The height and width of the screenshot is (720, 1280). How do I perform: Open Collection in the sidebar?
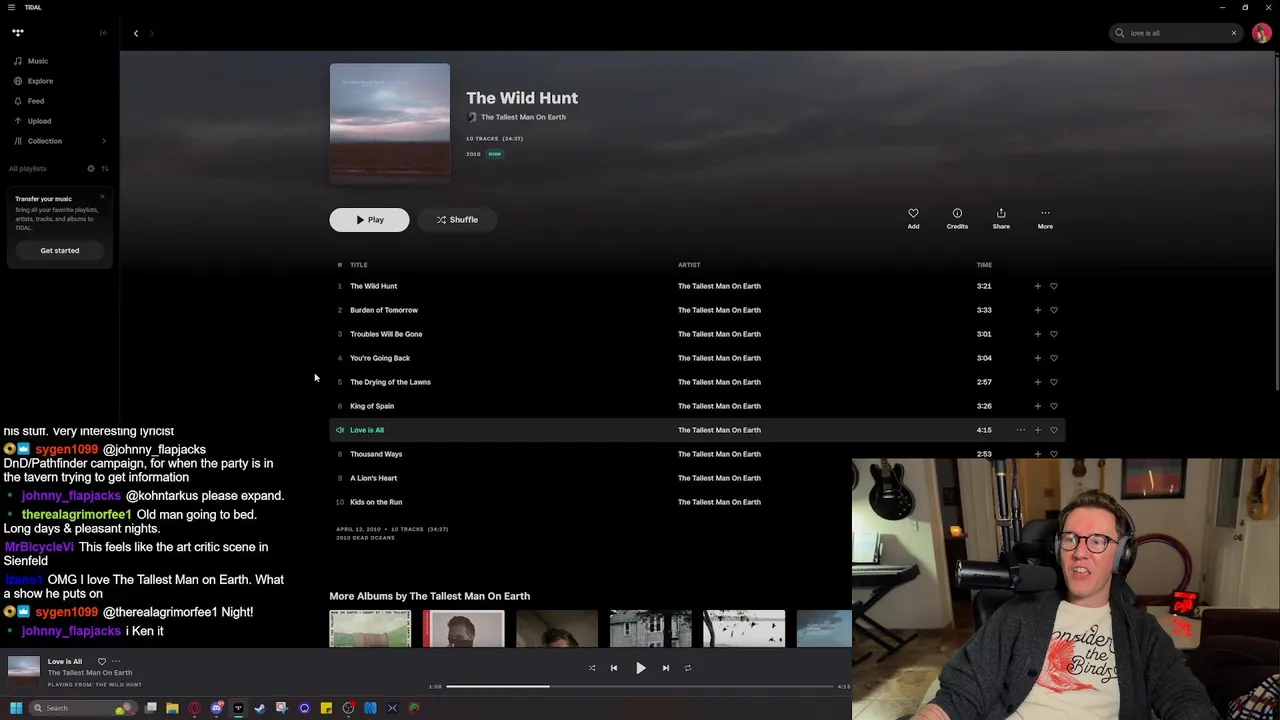(x=45, y=141)
